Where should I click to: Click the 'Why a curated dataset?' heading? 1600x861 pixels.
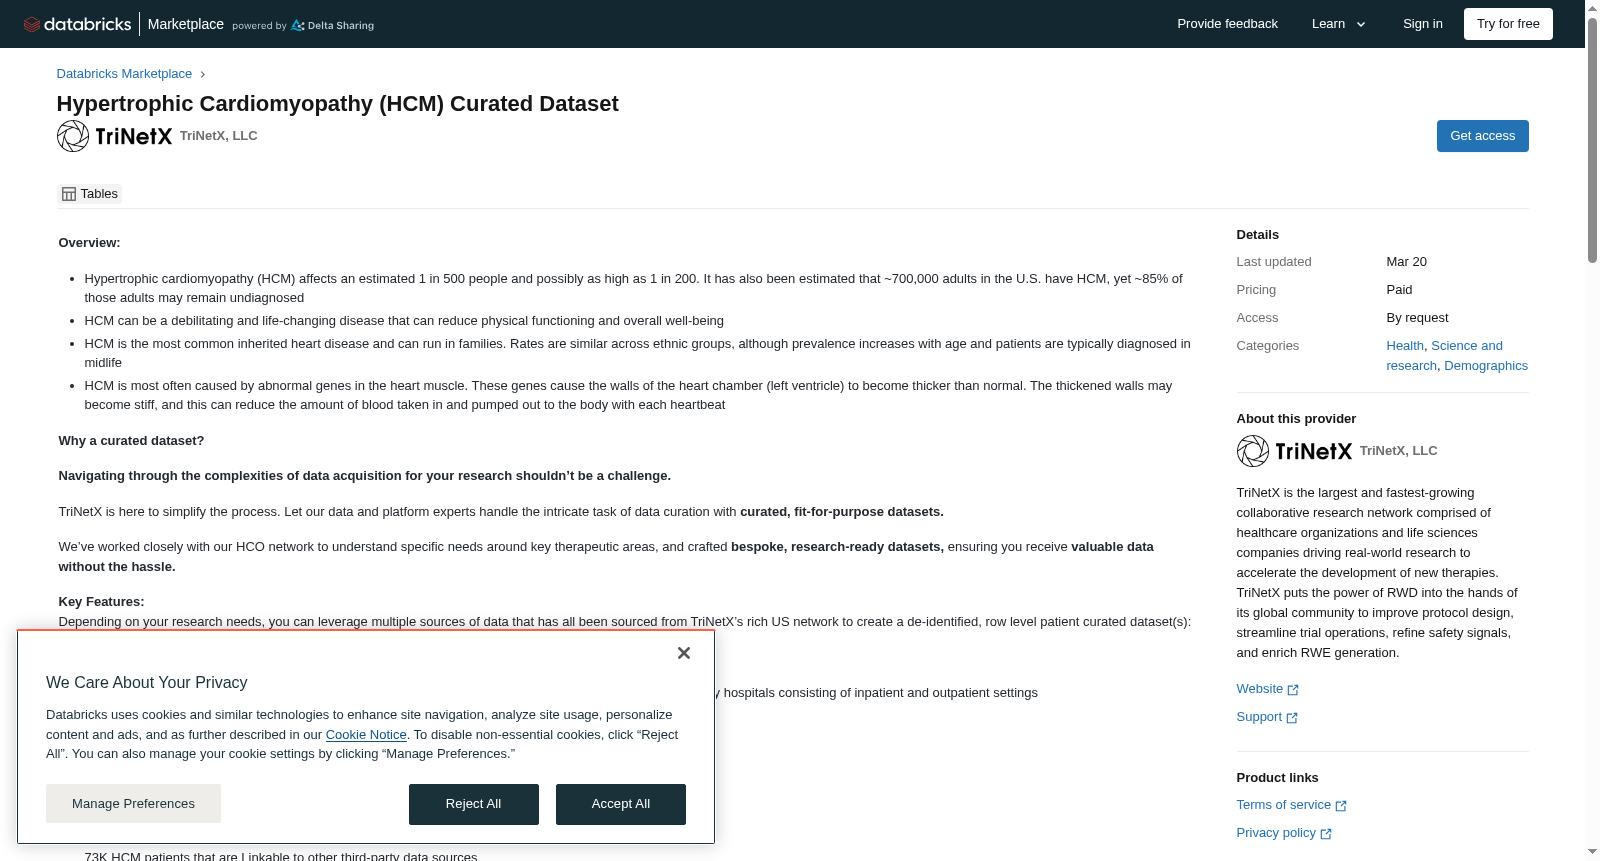(131, 441)
